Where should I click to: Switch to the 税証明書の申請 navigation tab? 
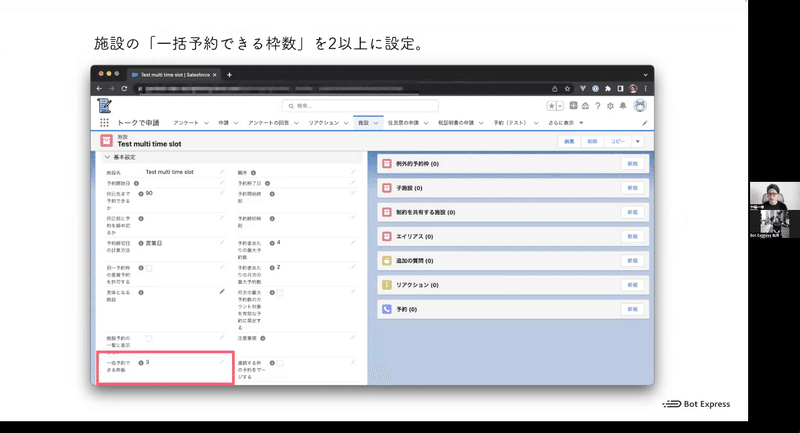[456, 123]
